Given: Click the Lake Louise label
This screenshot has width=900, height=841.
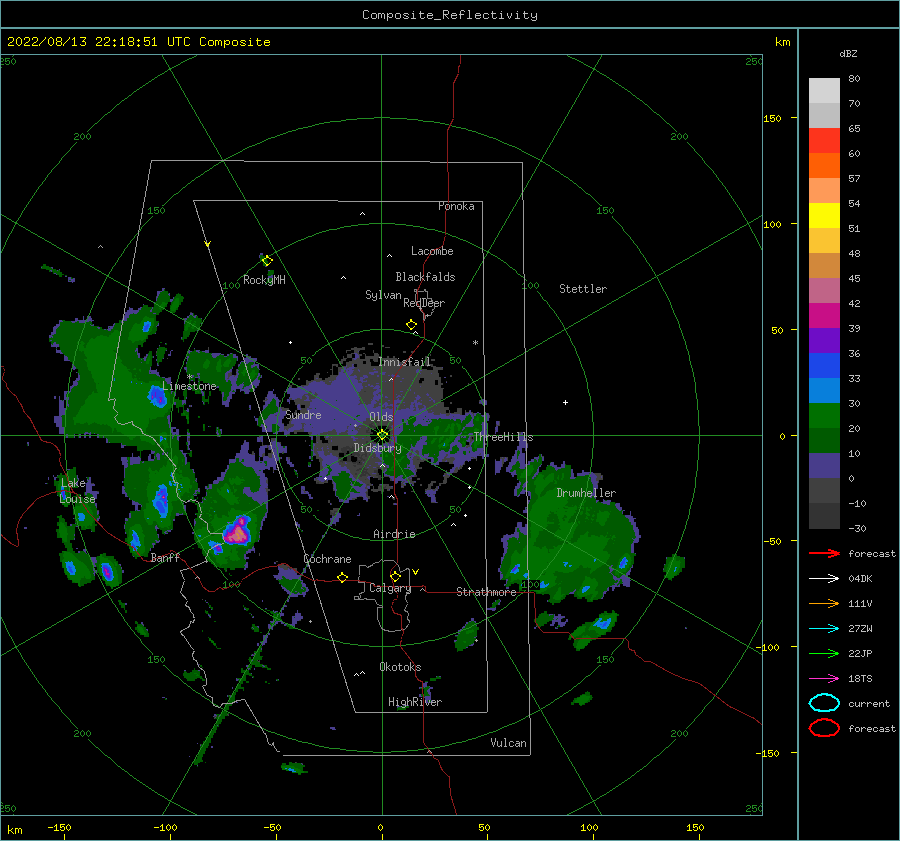Looking at the screenshot, I should pos(77,491).
